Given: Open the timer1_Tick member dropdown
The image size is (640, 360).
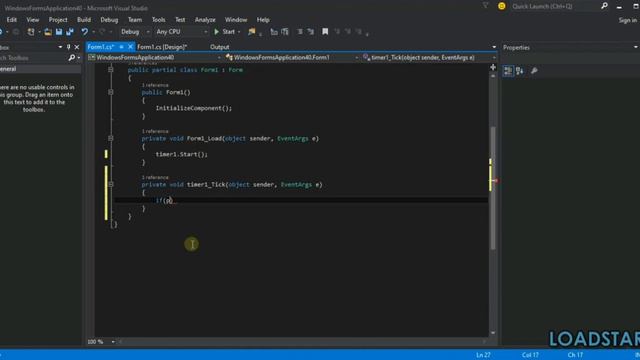Looking at the screenshot, I should click(493, 58).
